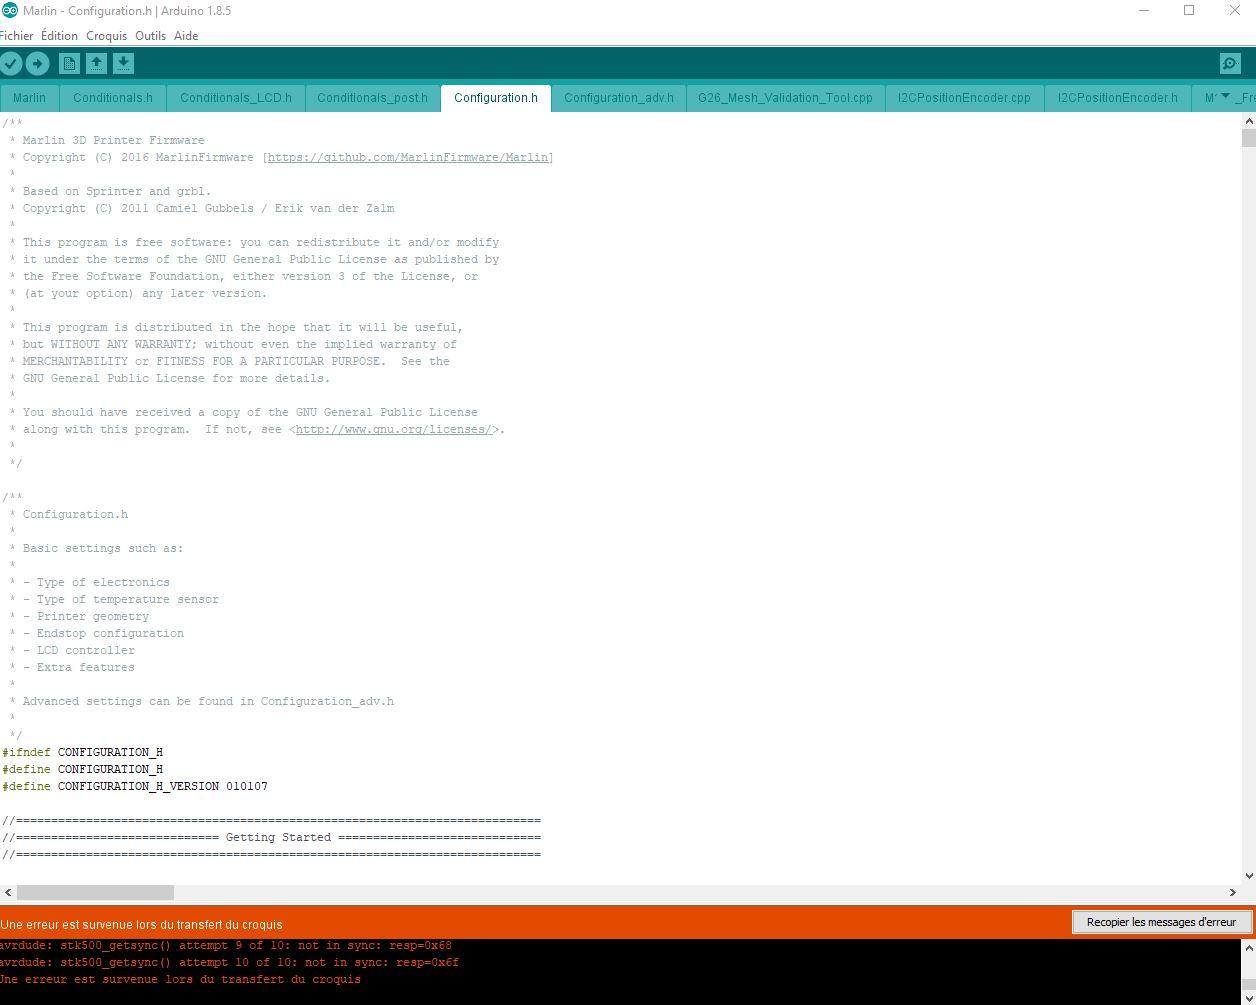Switch to the Conditionals.h tab

point(113,98)
